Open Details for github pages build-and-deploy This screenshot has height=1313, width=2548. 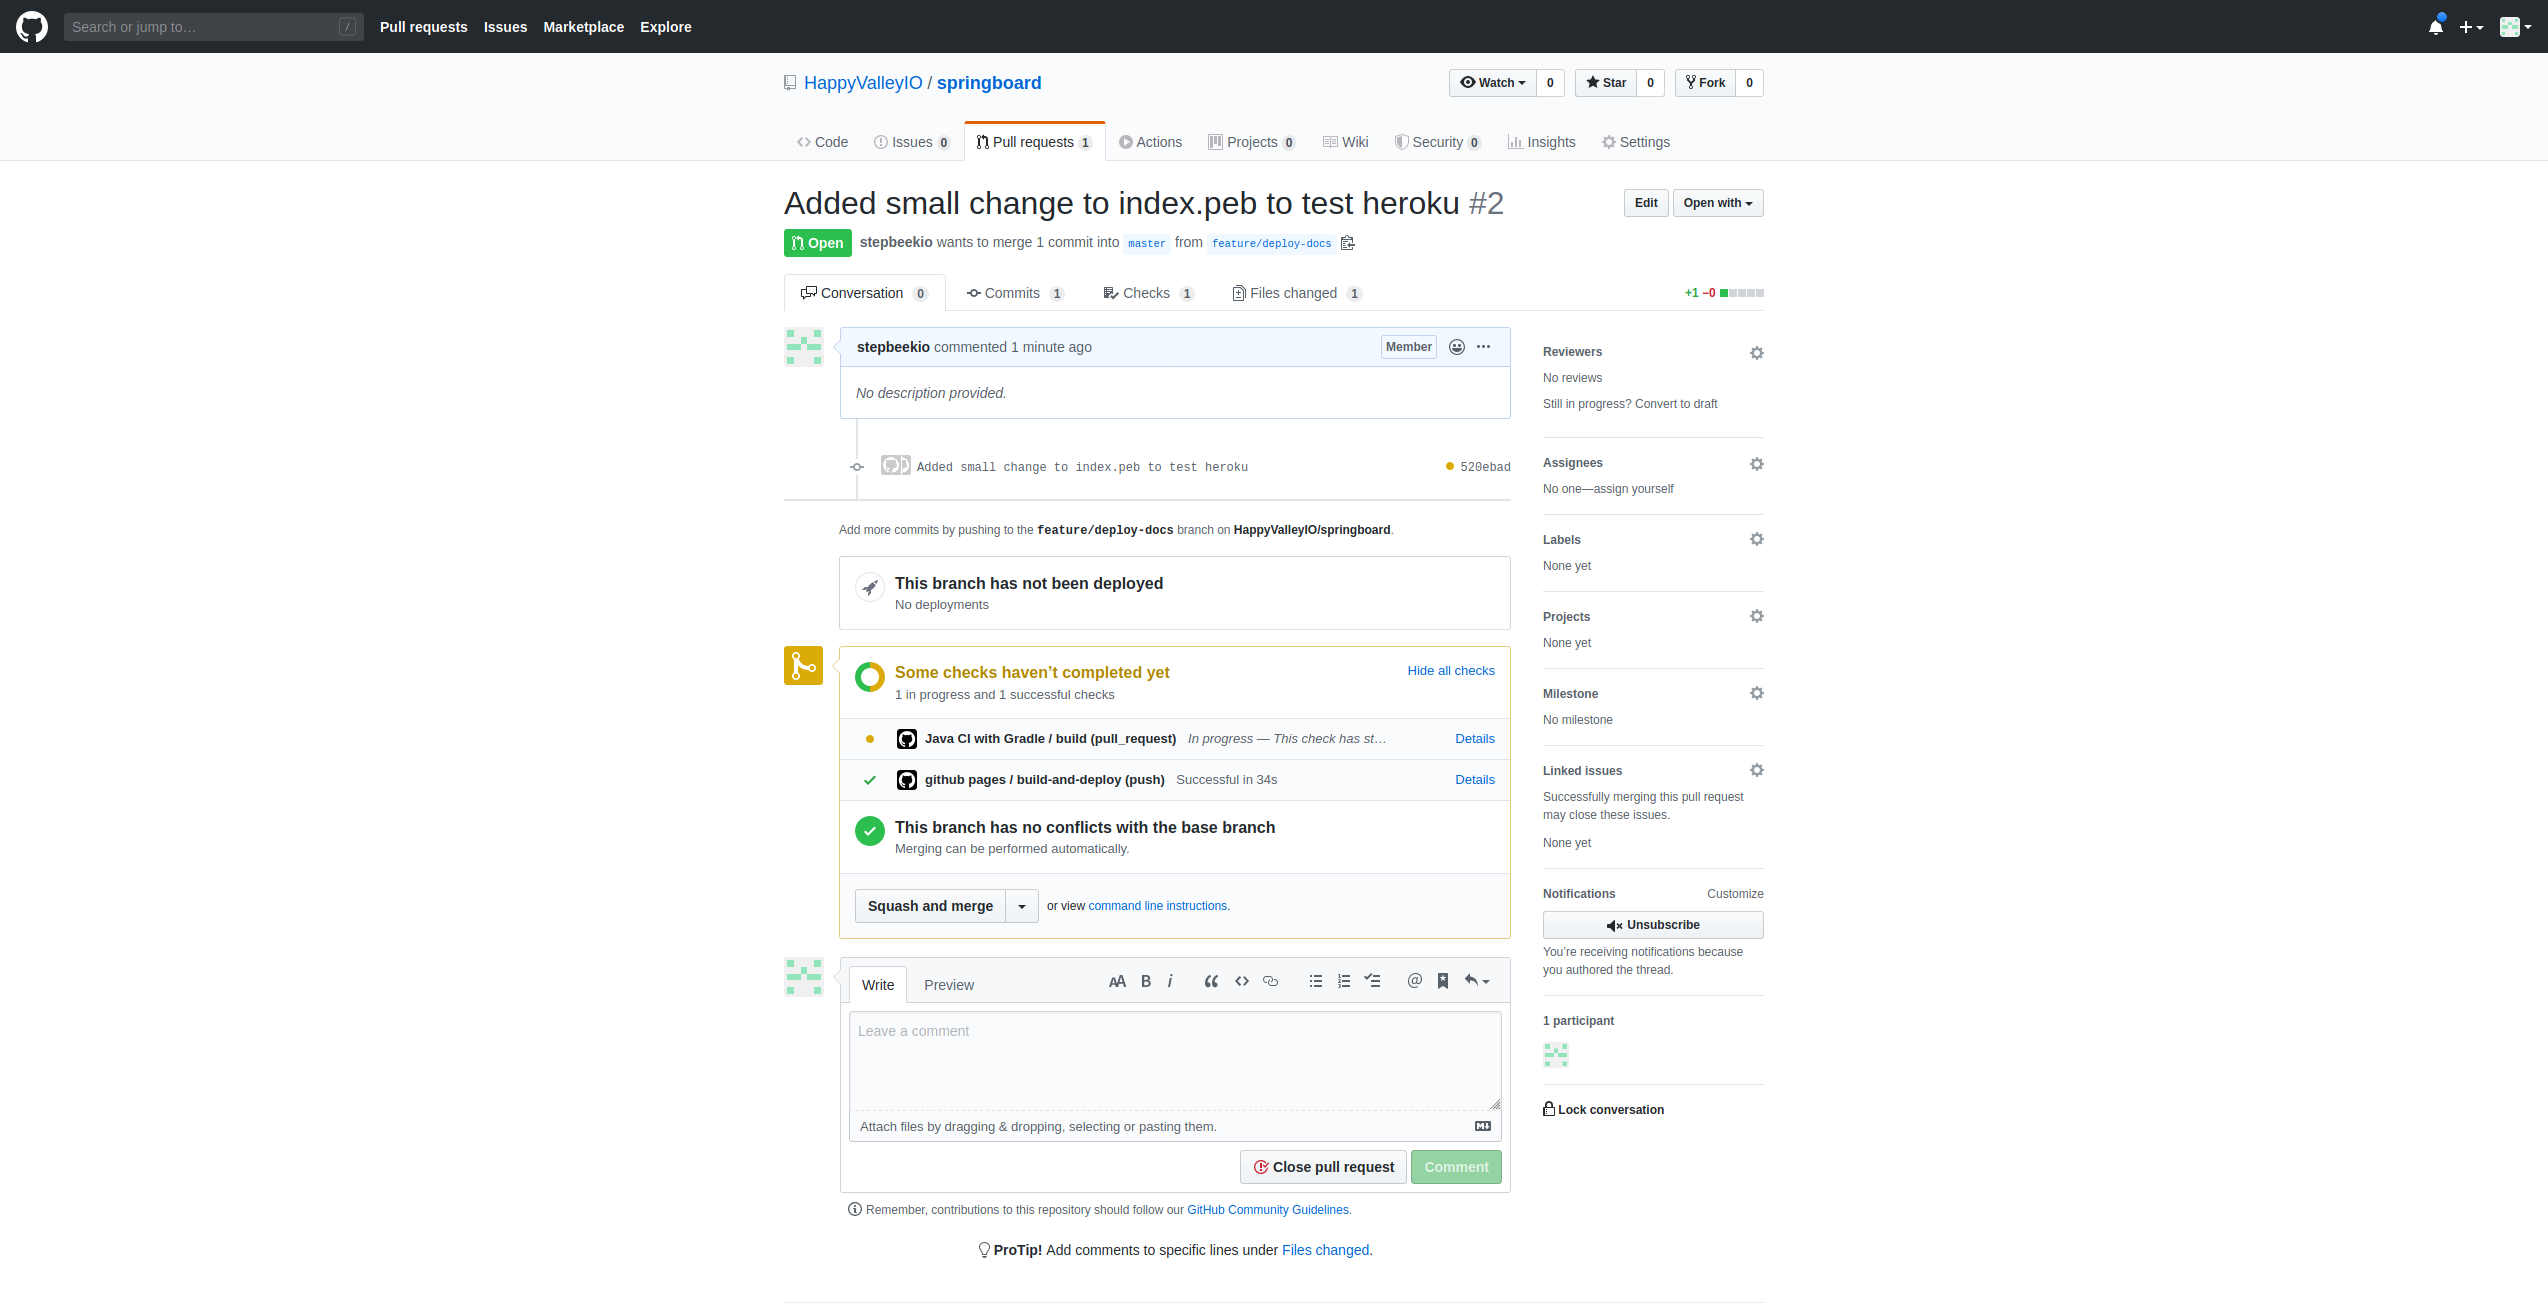(1475, 780)
